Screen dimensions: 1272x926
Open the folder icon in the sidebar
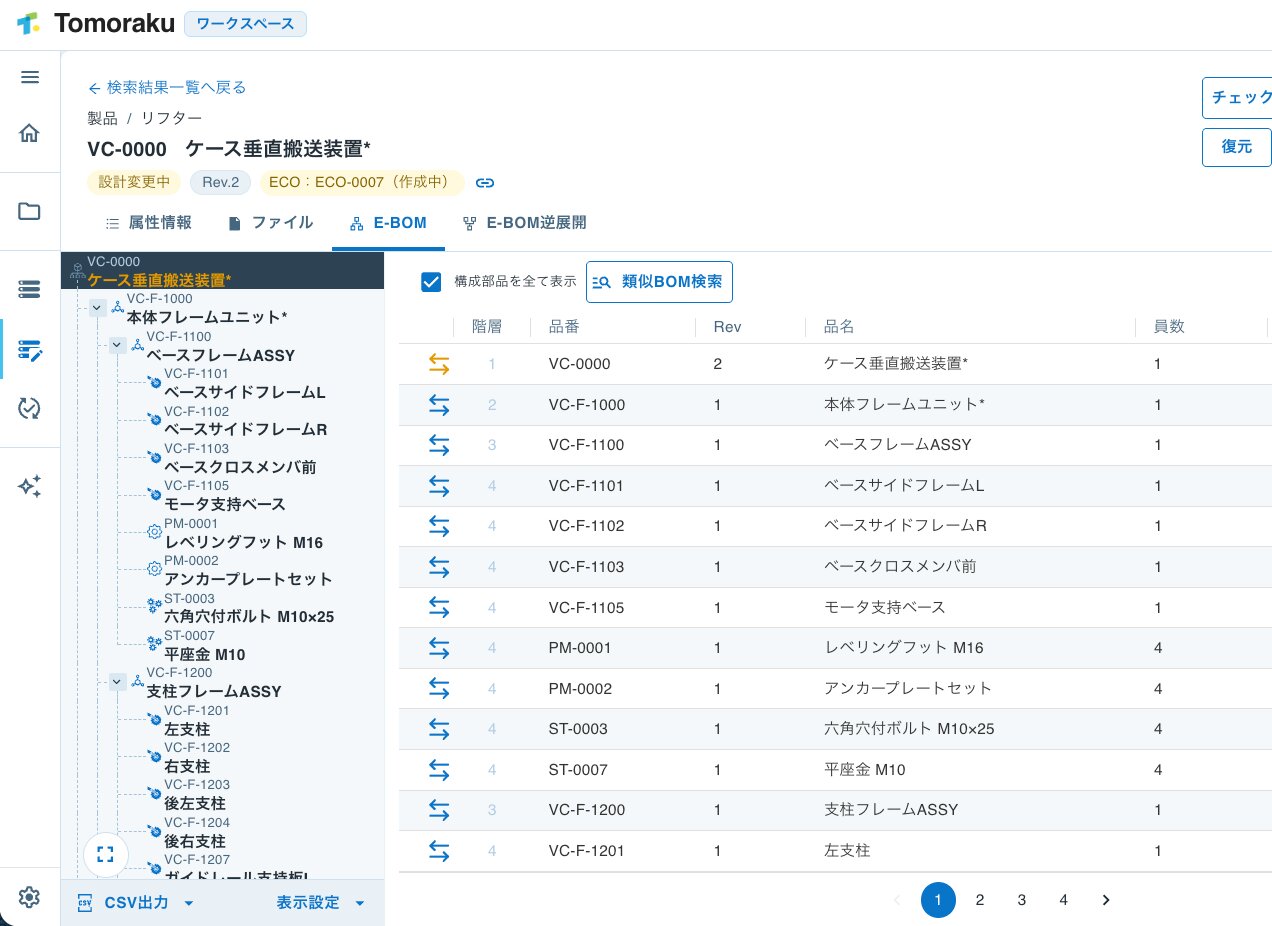30,211
